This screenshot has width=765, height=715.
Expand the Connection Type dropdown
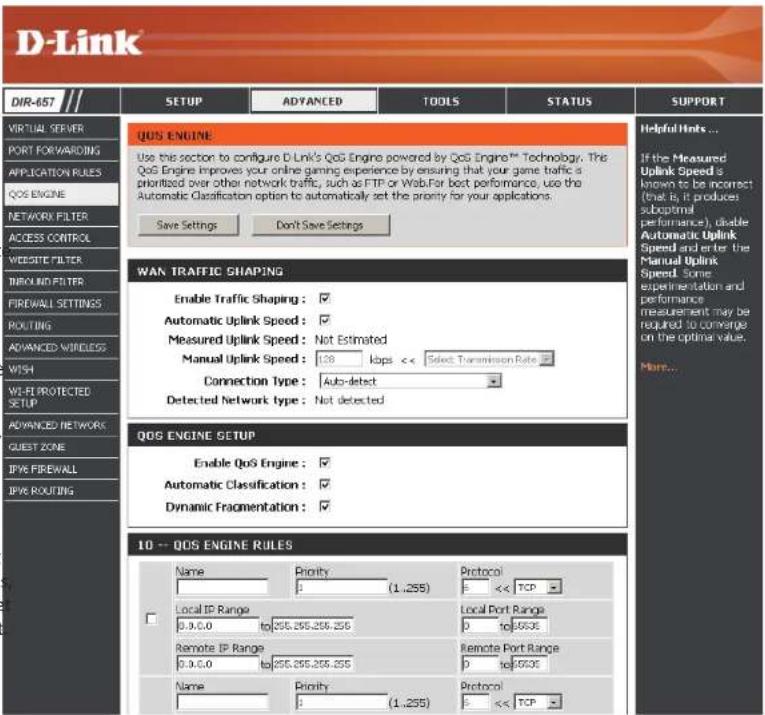click(410, 381)
